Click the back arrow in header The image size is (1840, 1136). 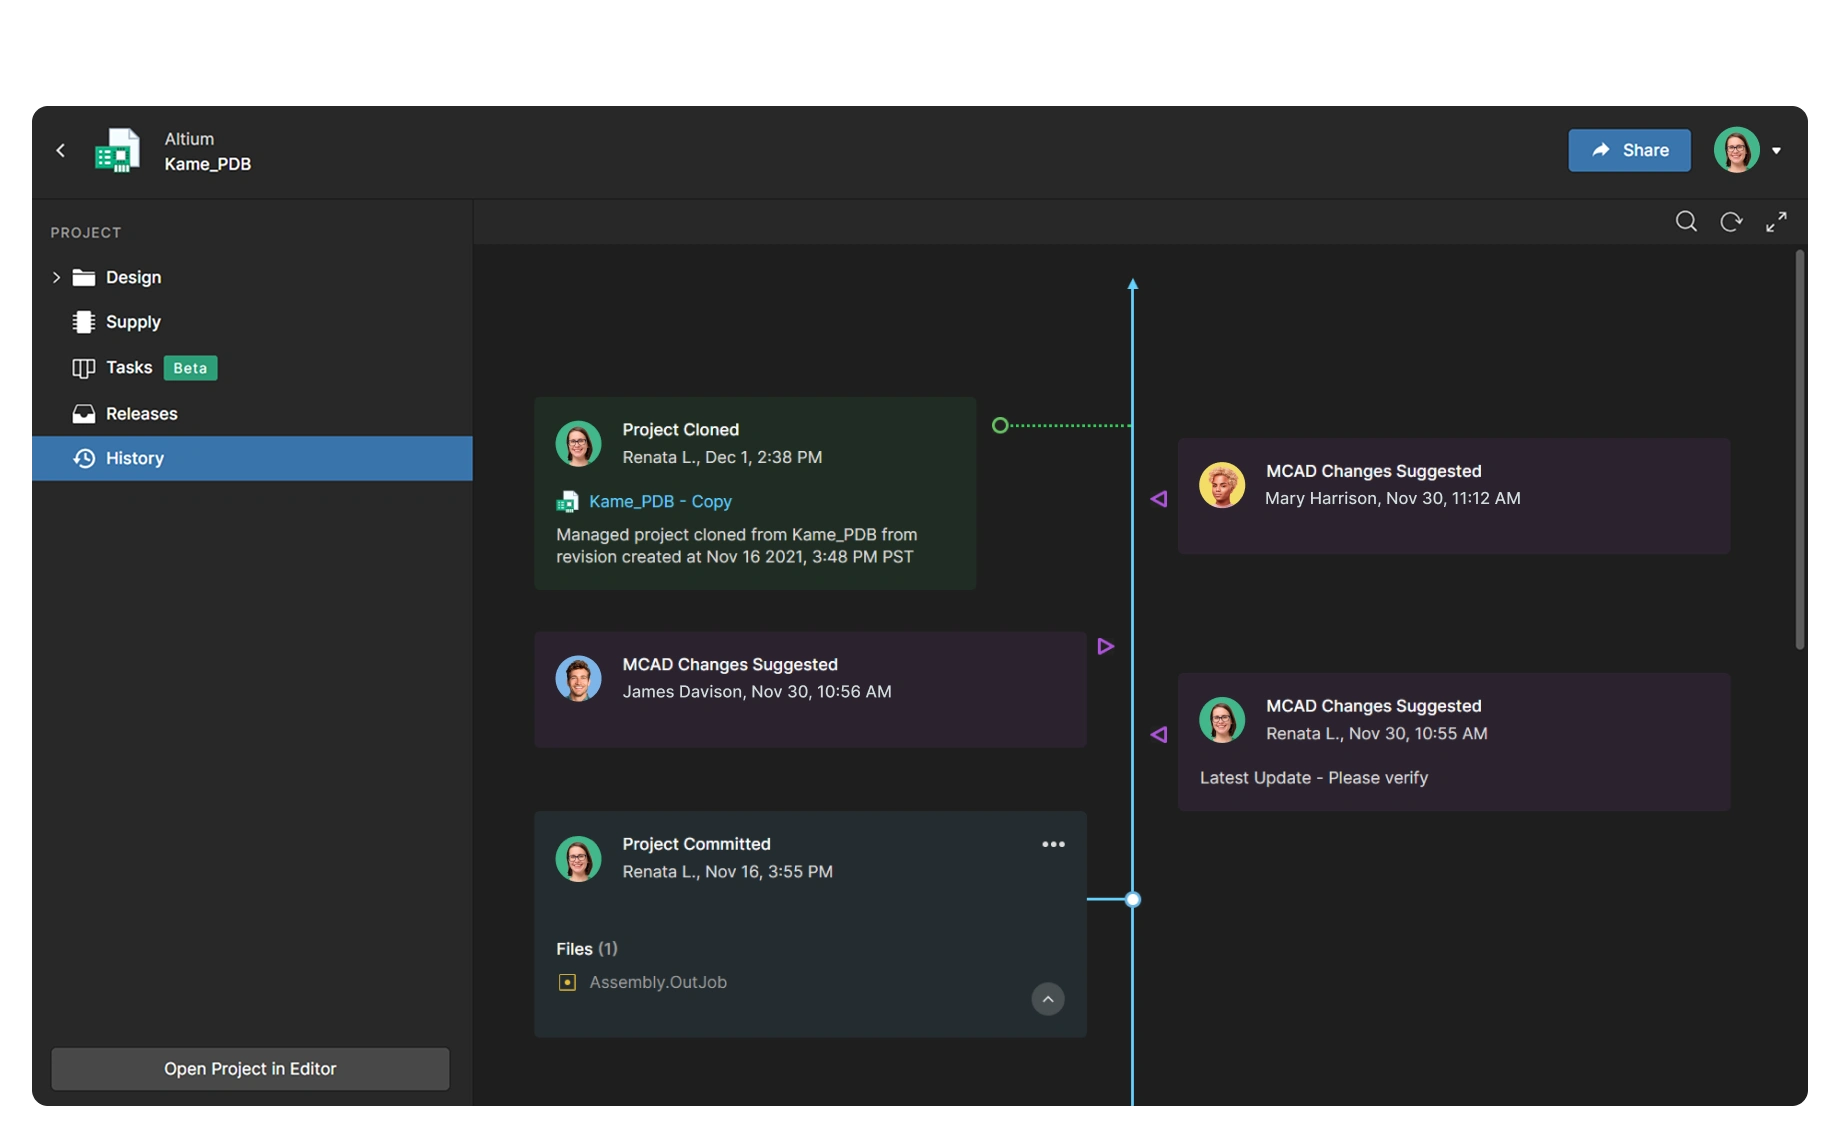click(x=61, y=150)
